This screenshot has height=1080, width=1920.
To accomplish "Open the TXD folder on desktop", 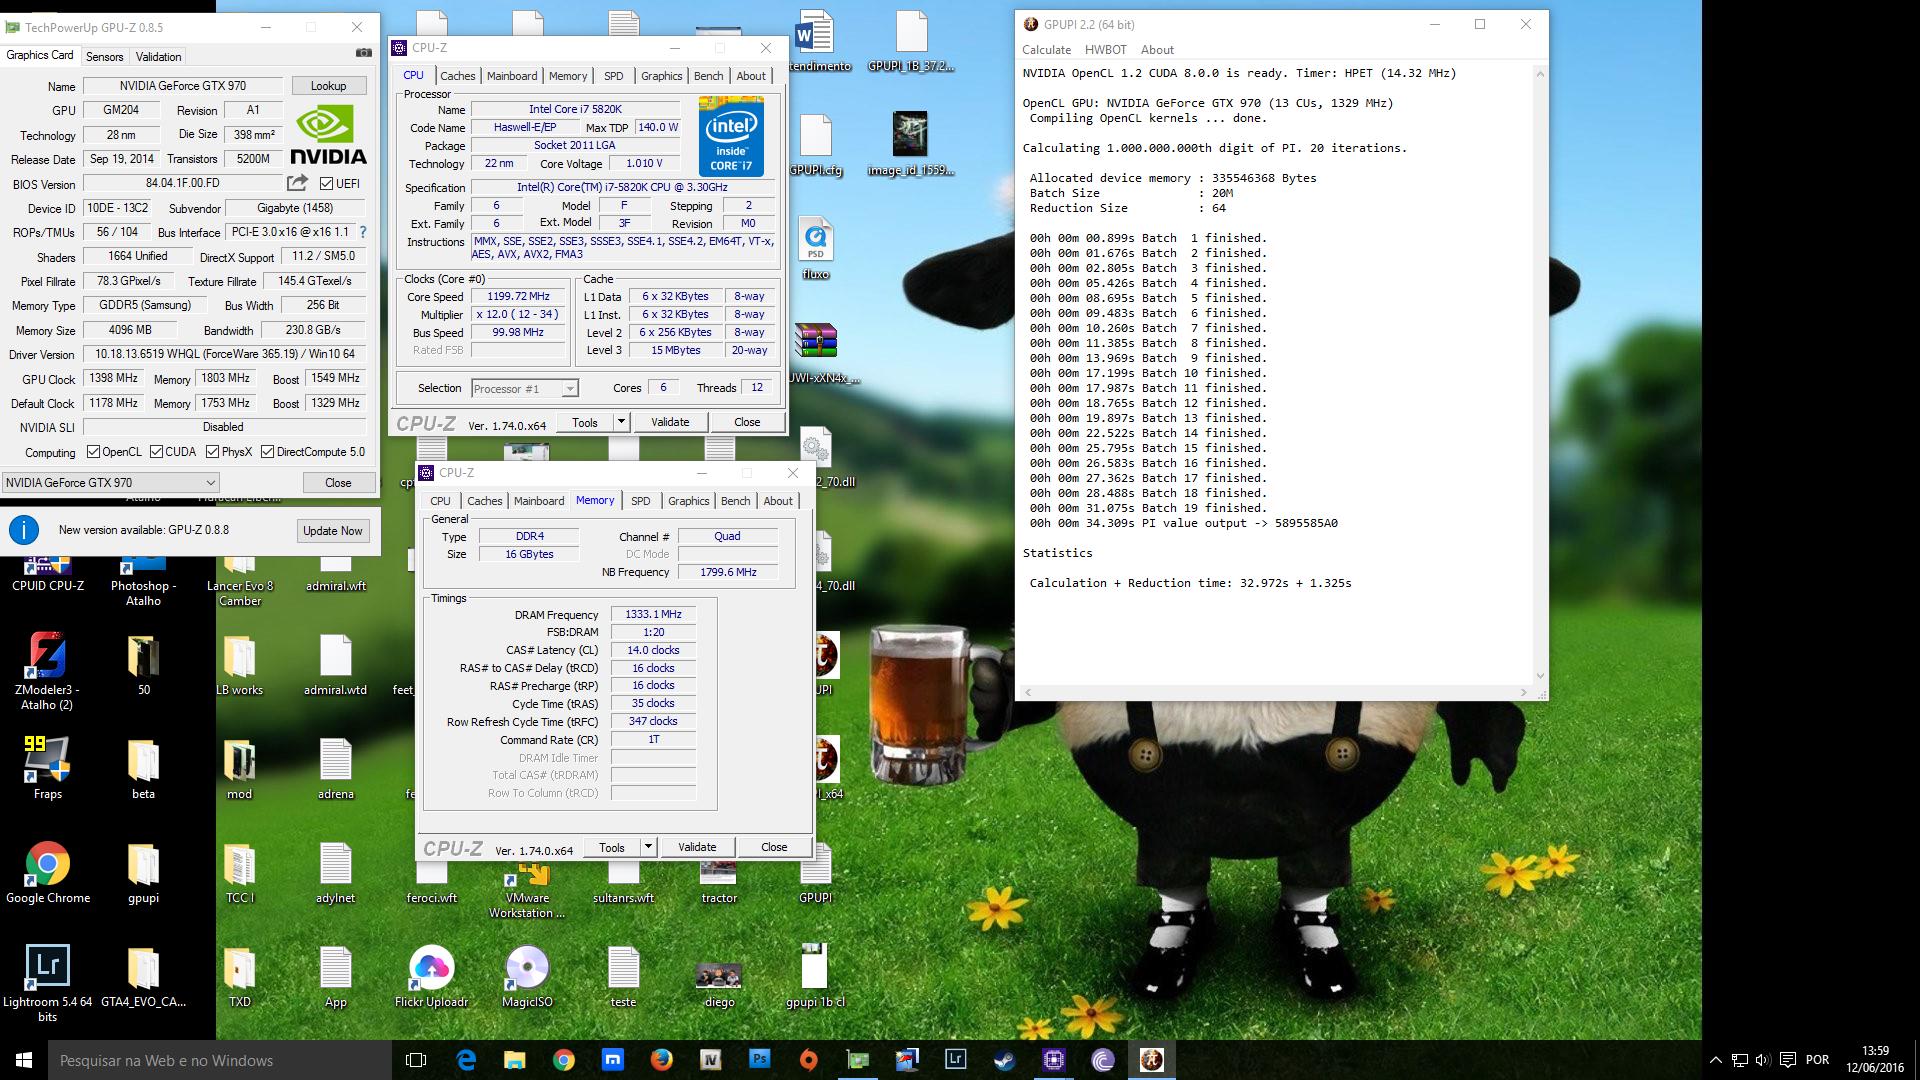I will point(239,977).
